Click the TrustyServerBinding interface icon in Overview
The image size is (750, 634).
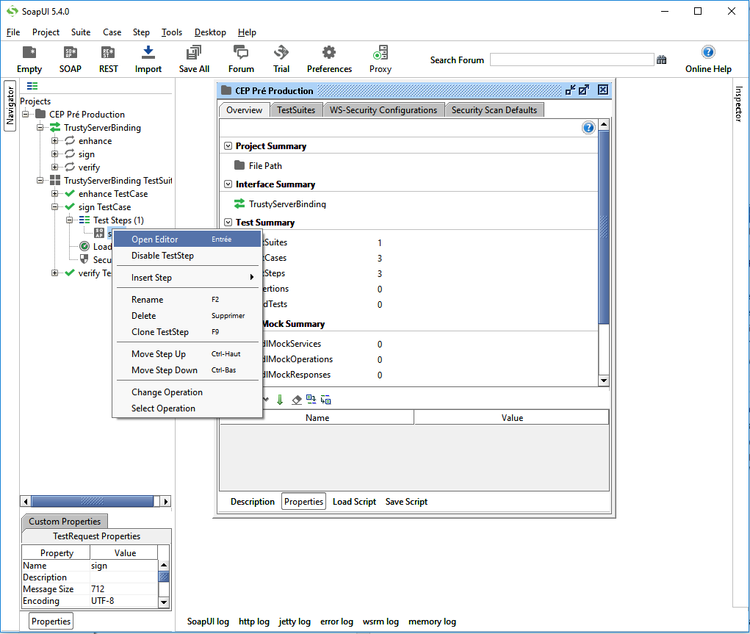point(240,204)
